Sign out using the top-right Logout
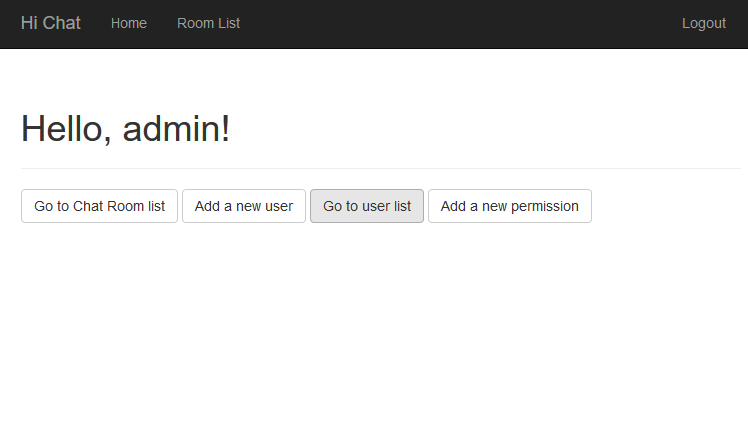Screen dimensions: 748x441 pyautogui.click(x=703, y=23)
